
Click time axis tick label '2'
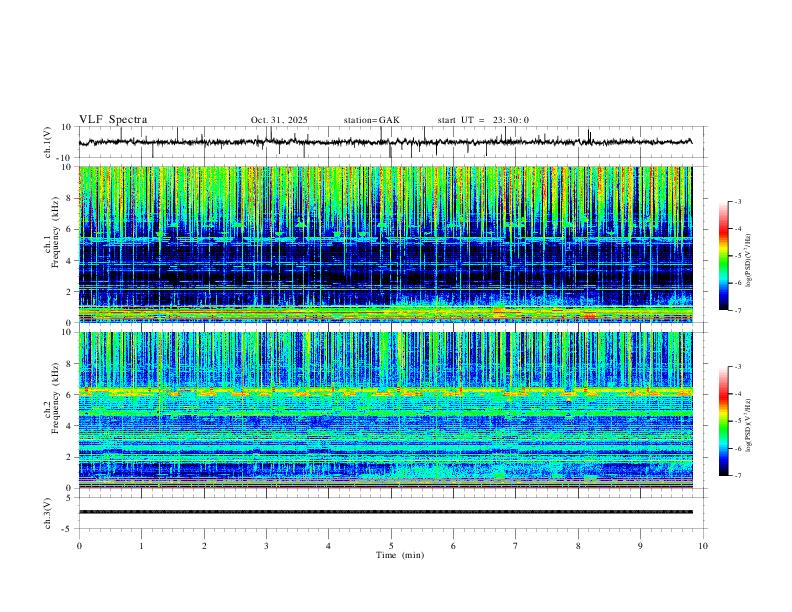click(204, 546)
